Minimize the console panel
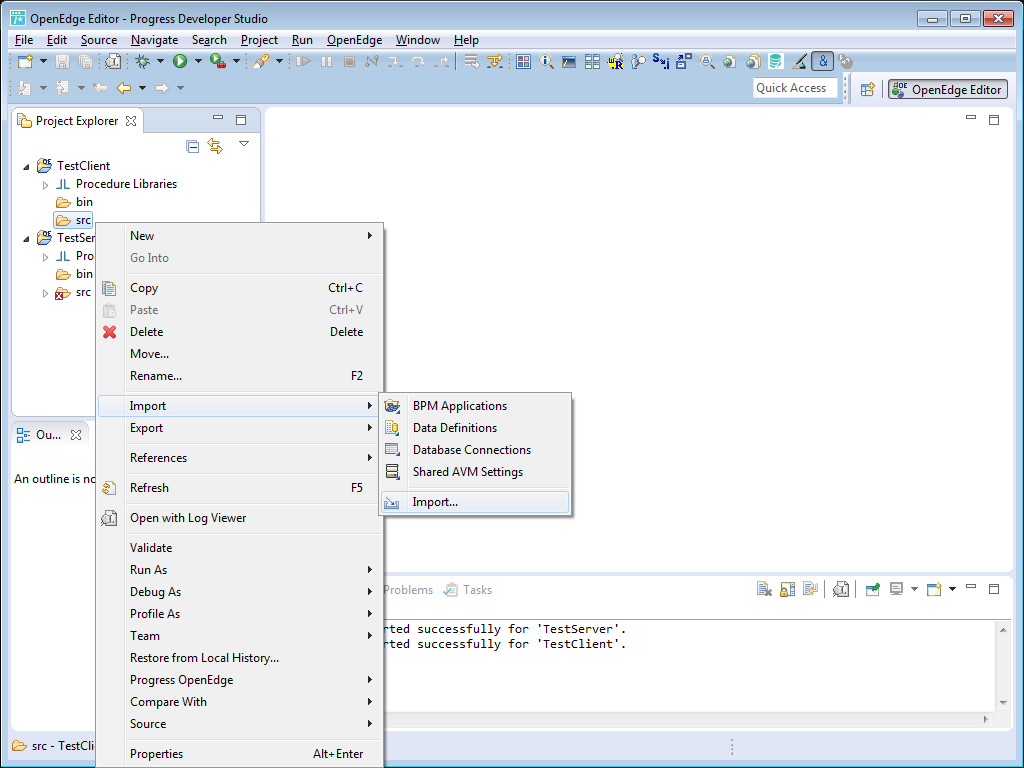The image size is (1024, 768). point(971,587)
